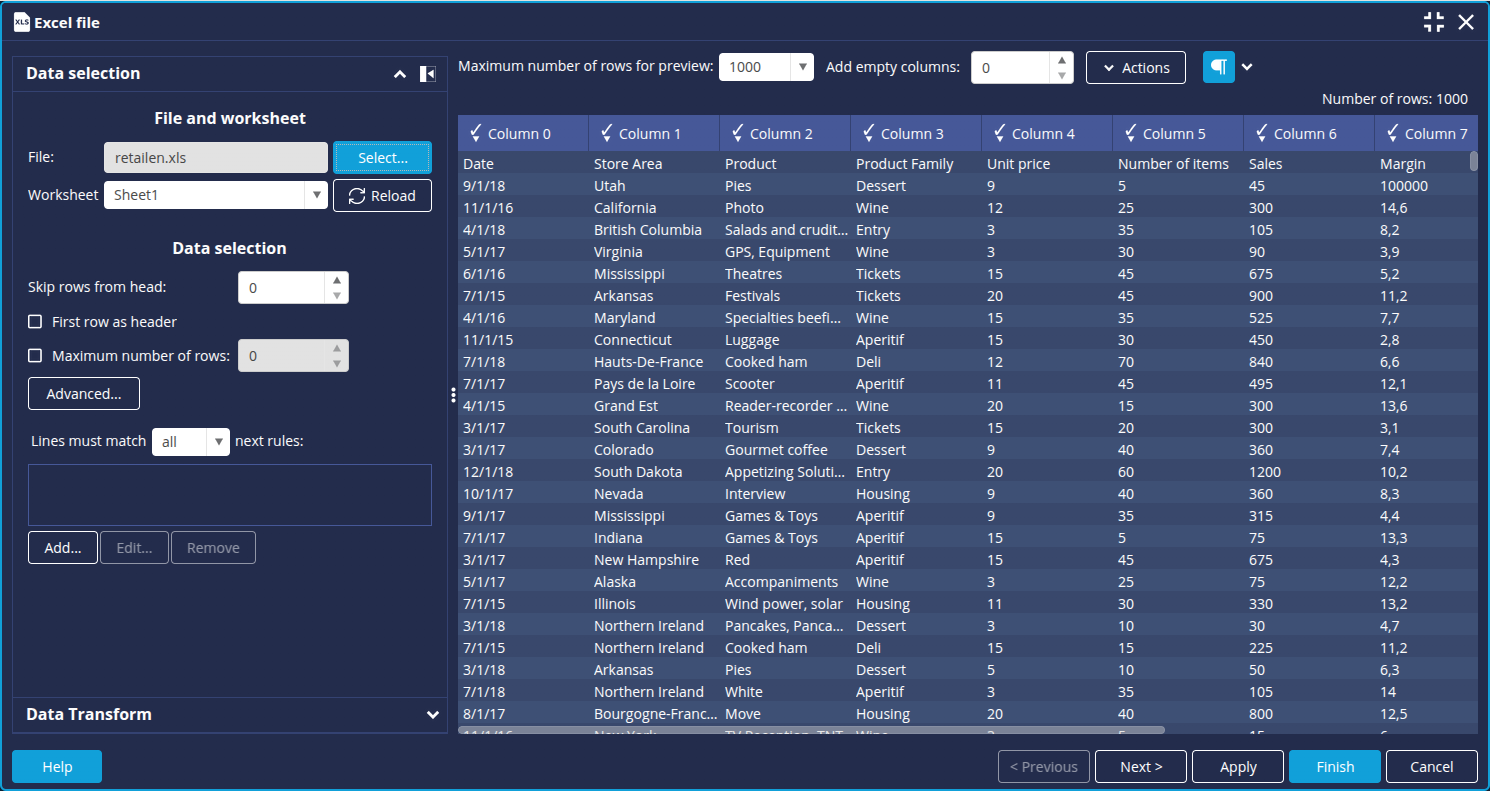The width and height of the screenshot is (1490, 791).
Task: Increase Skip rows from head value
Action: click(x=337, y=281)
